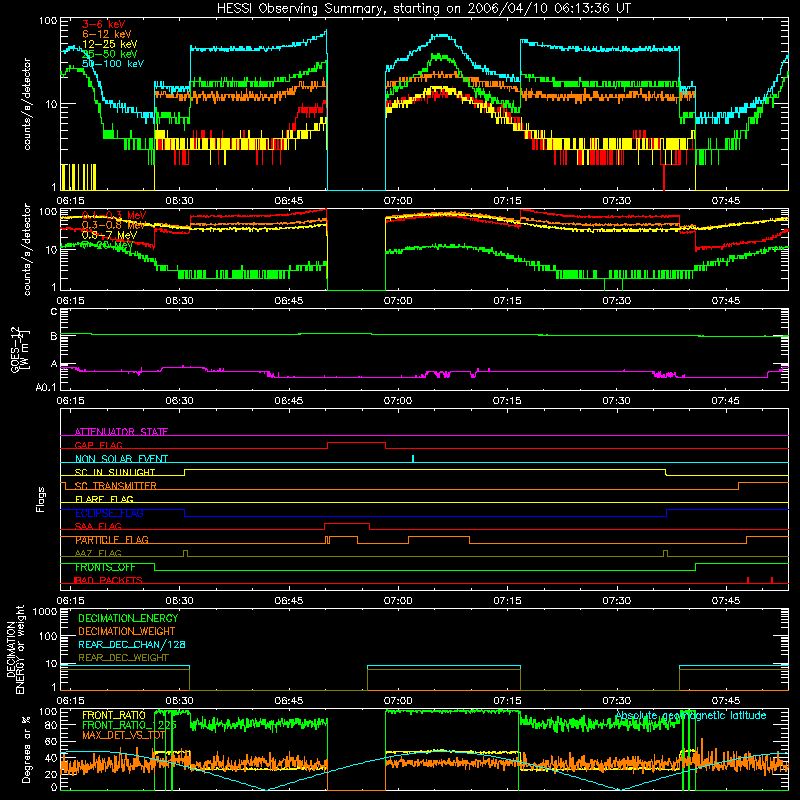Click 06:45 tick under the MeV counts panel
800x800 pixels.
tap(289, 301)
